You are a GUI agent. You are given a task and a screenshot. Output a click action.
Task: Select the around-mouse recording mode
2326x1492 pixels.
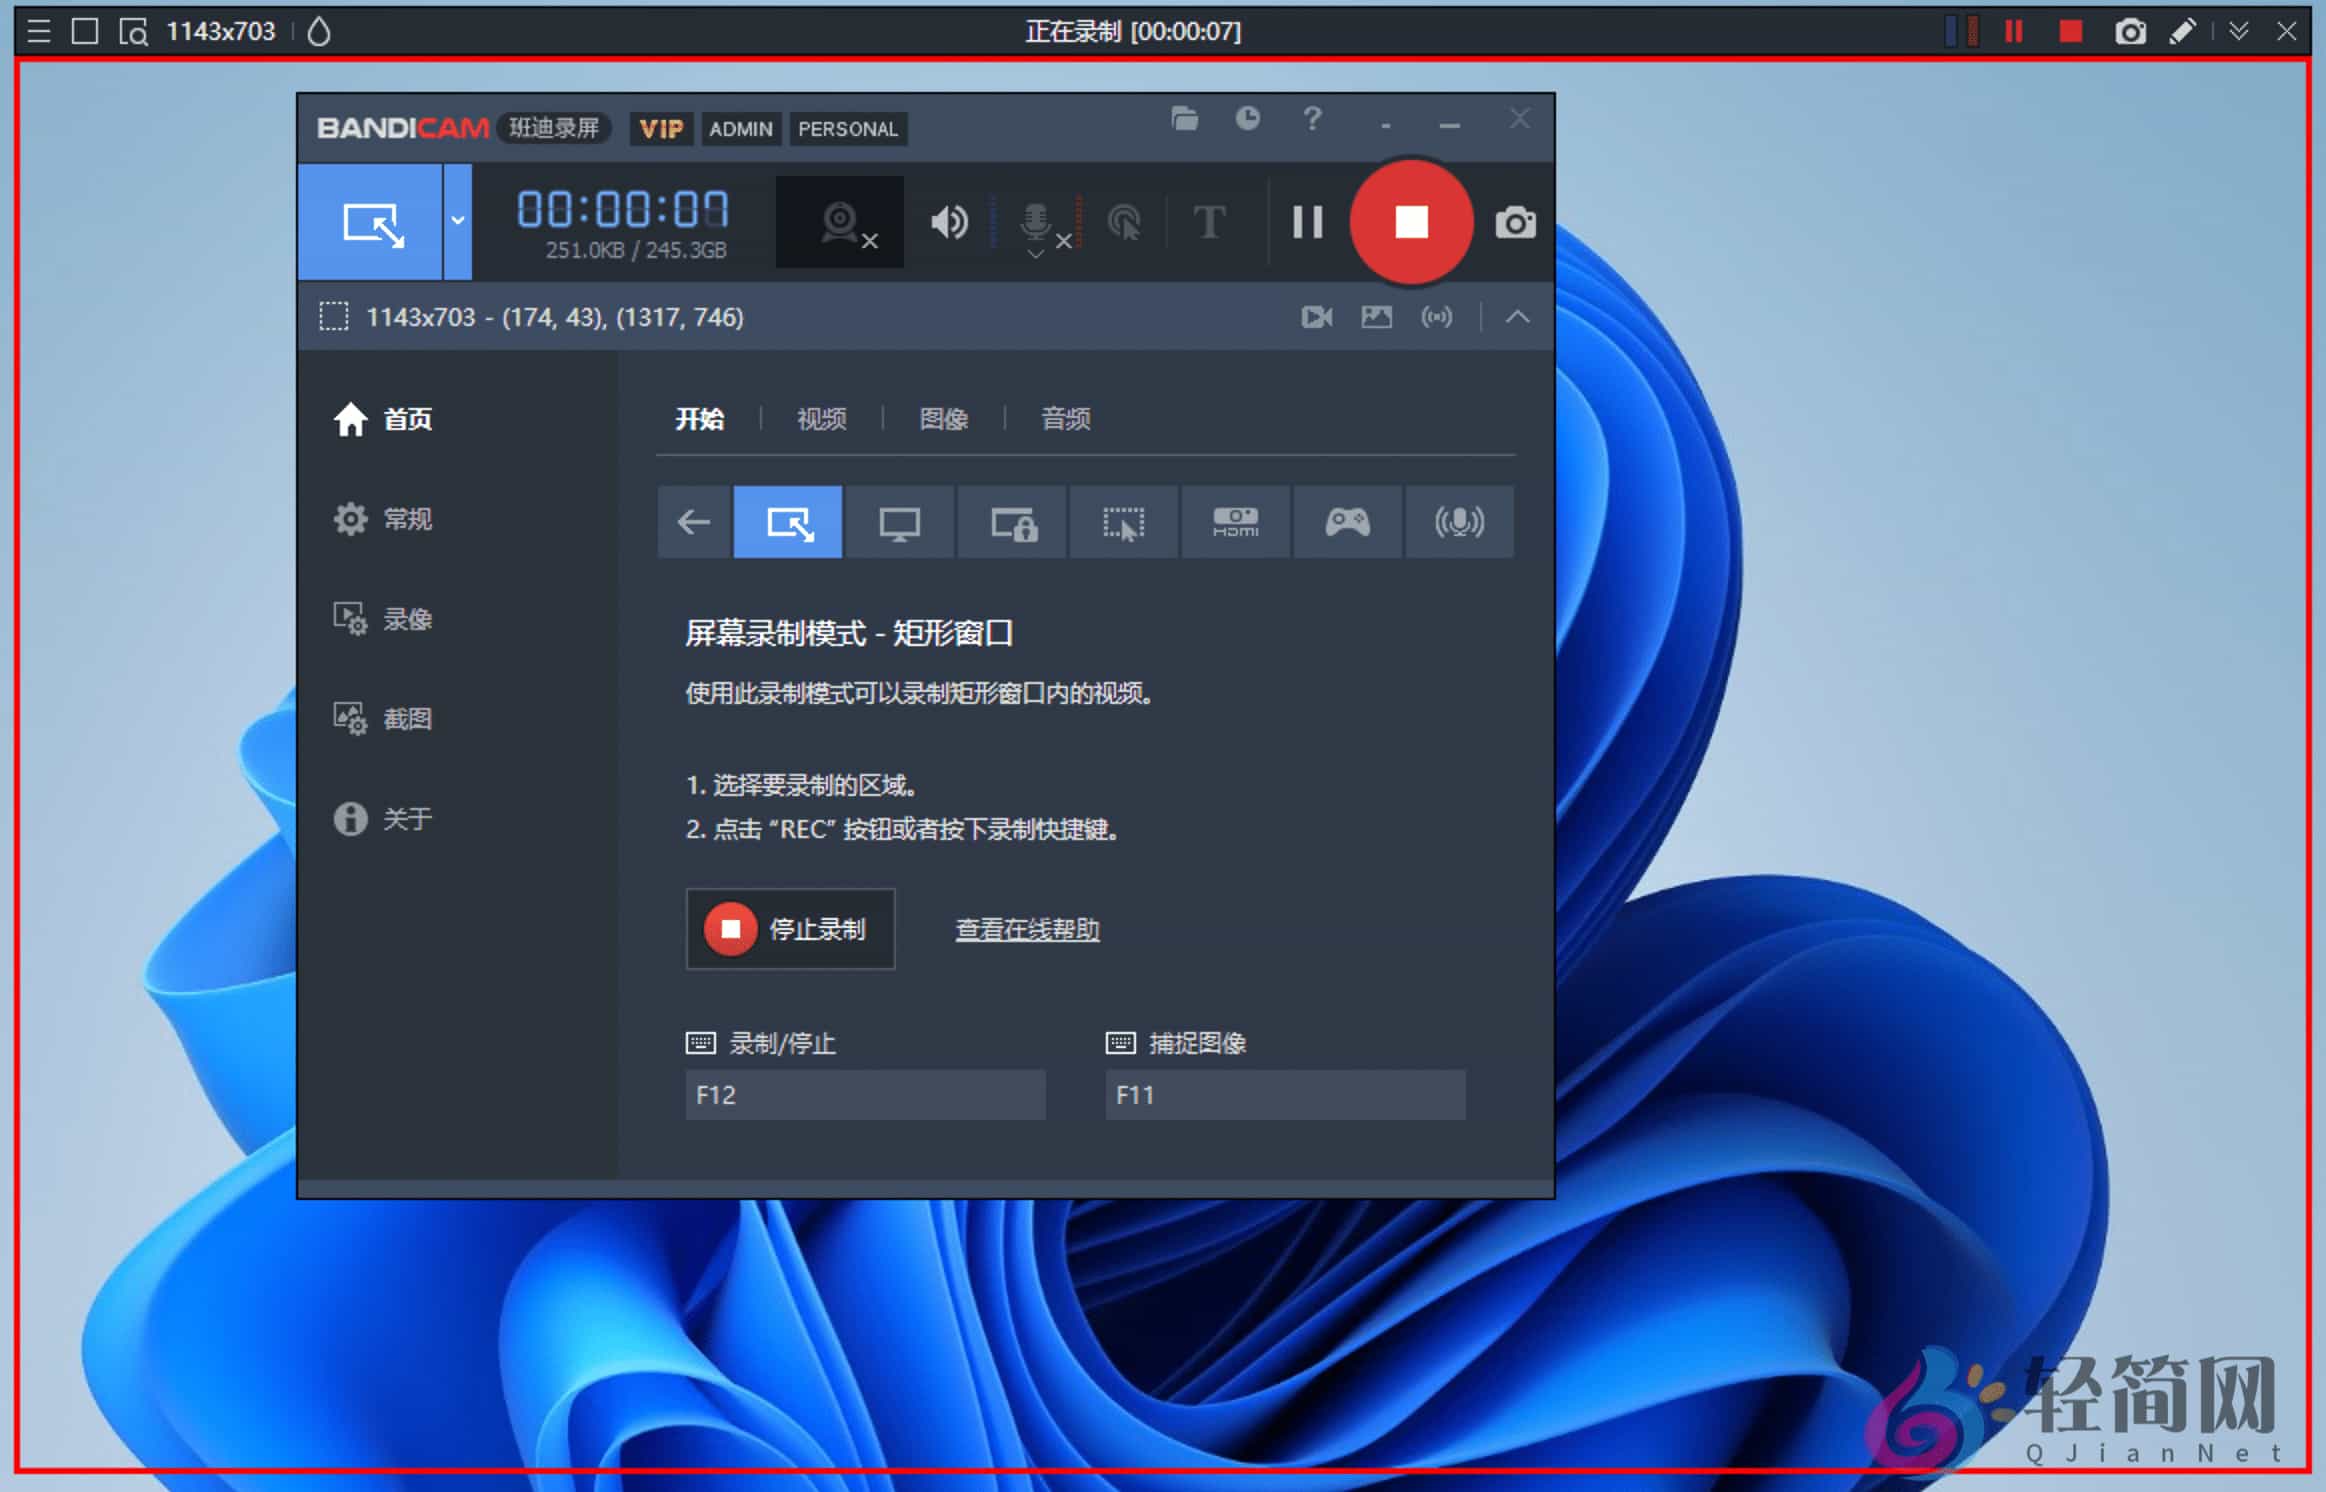pos(1123,521)
